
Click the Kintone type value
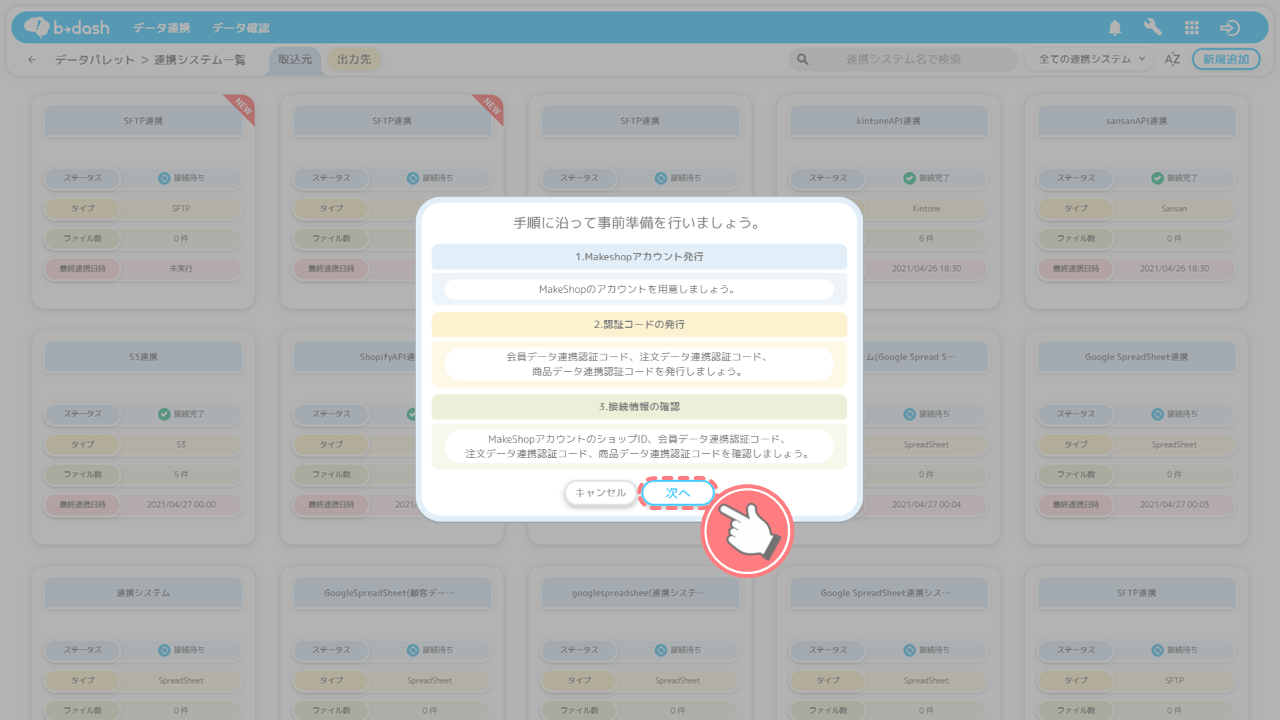tap(926, 209)
